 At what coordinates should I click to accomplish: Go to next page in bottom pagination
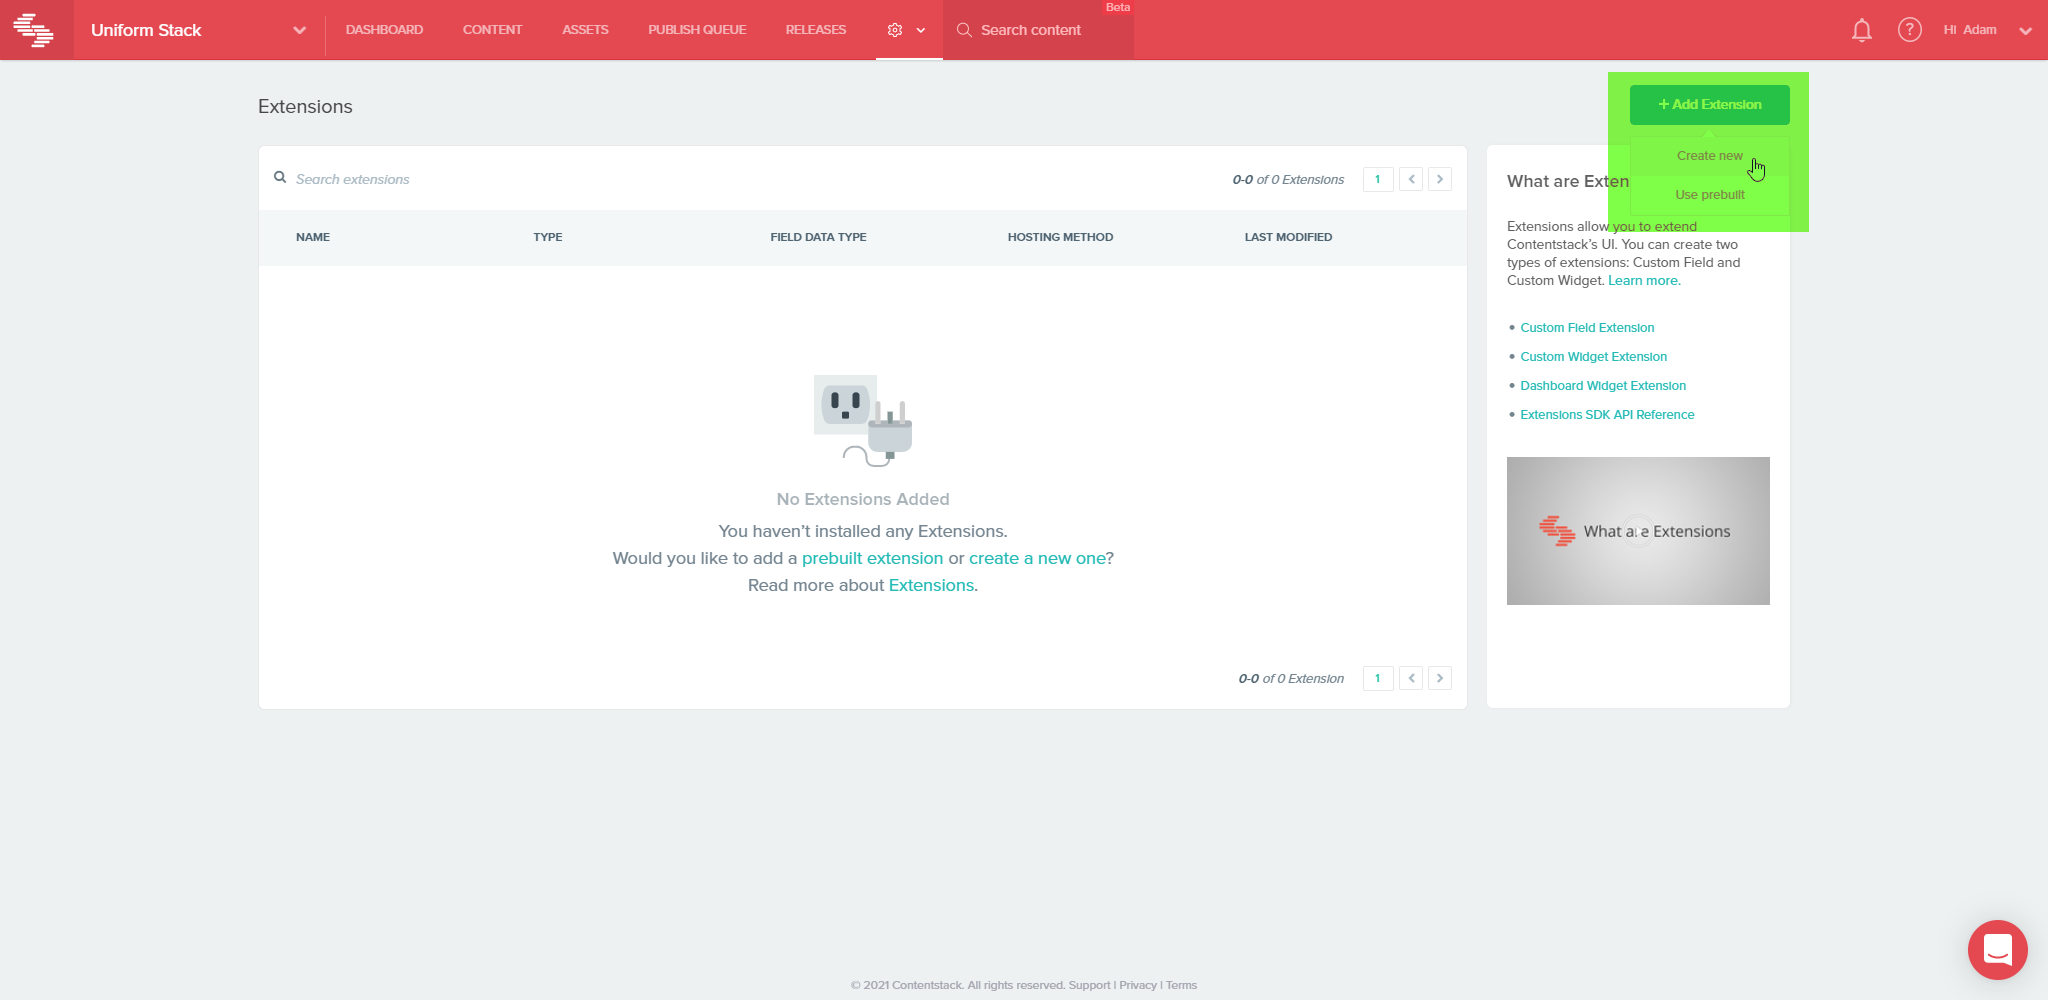pos(1440,678)
